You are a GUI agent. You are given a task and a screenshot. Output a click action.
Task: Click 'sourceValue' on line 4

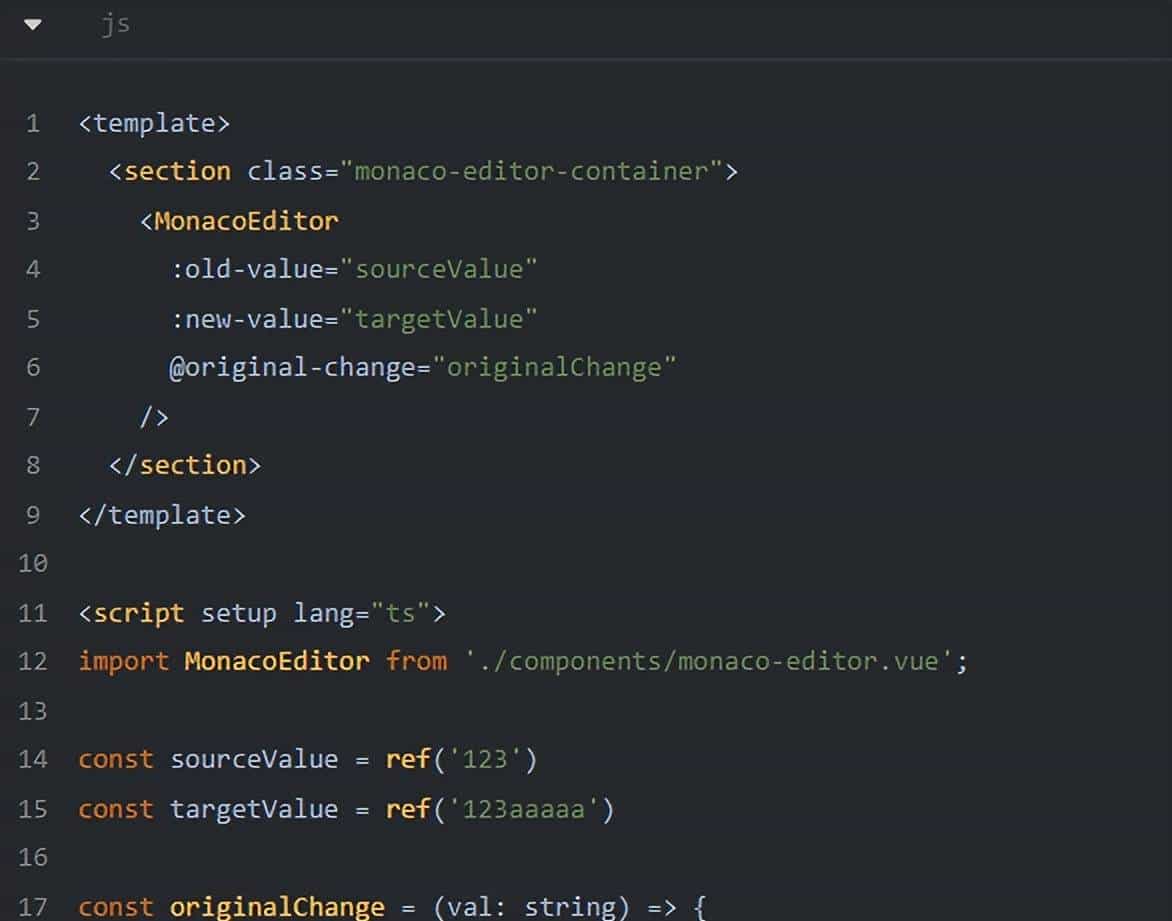pos(438,269)
